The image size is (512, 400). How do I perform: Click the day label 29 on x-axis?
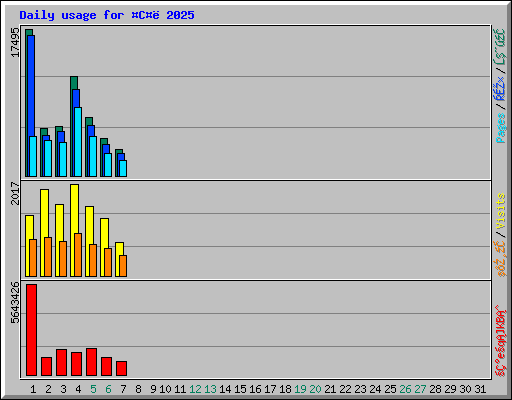450,389
